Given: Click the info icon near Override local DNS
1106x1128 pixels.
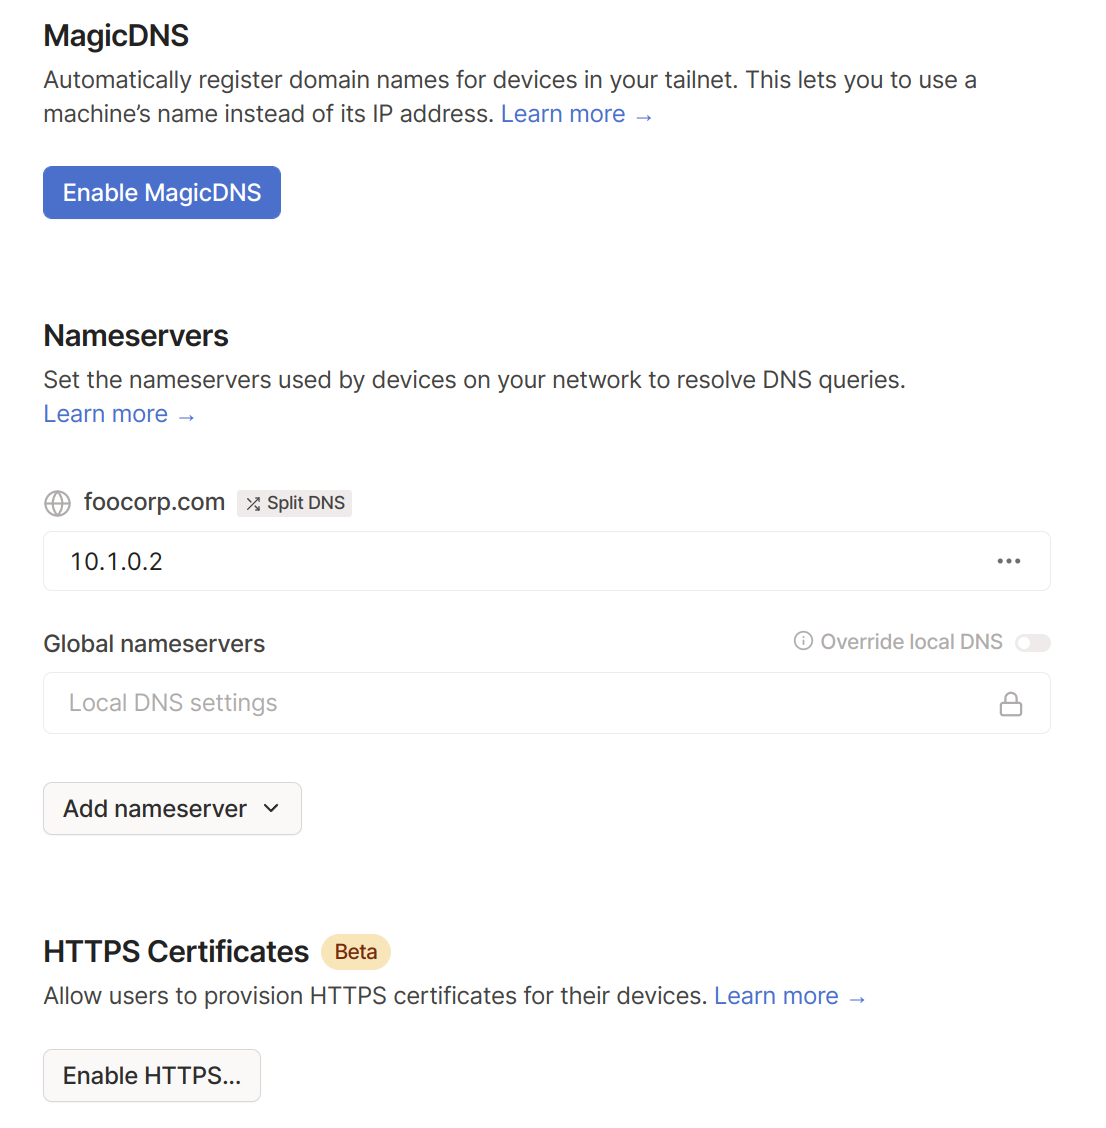Looking at the screenshot, I should click(x=803, y=641).
